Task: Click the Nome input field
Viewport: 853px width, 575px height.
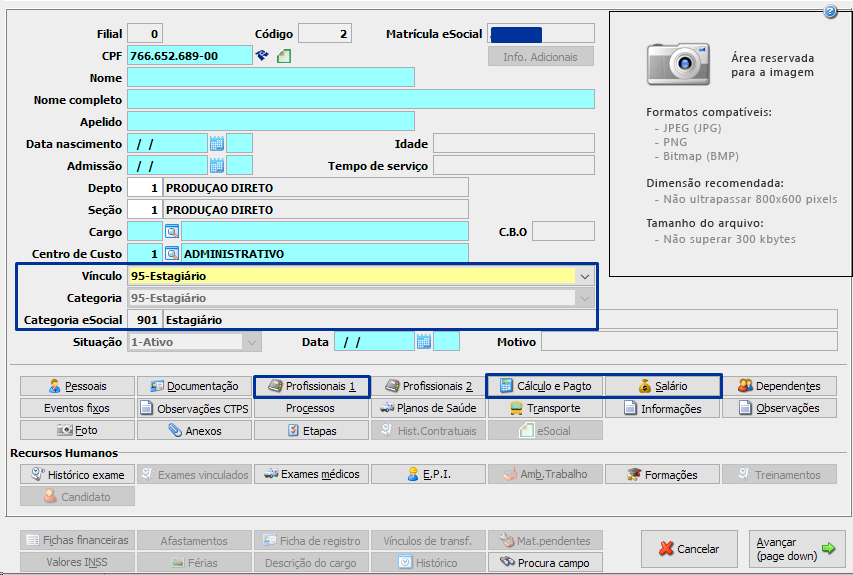Action: [271, 77]
